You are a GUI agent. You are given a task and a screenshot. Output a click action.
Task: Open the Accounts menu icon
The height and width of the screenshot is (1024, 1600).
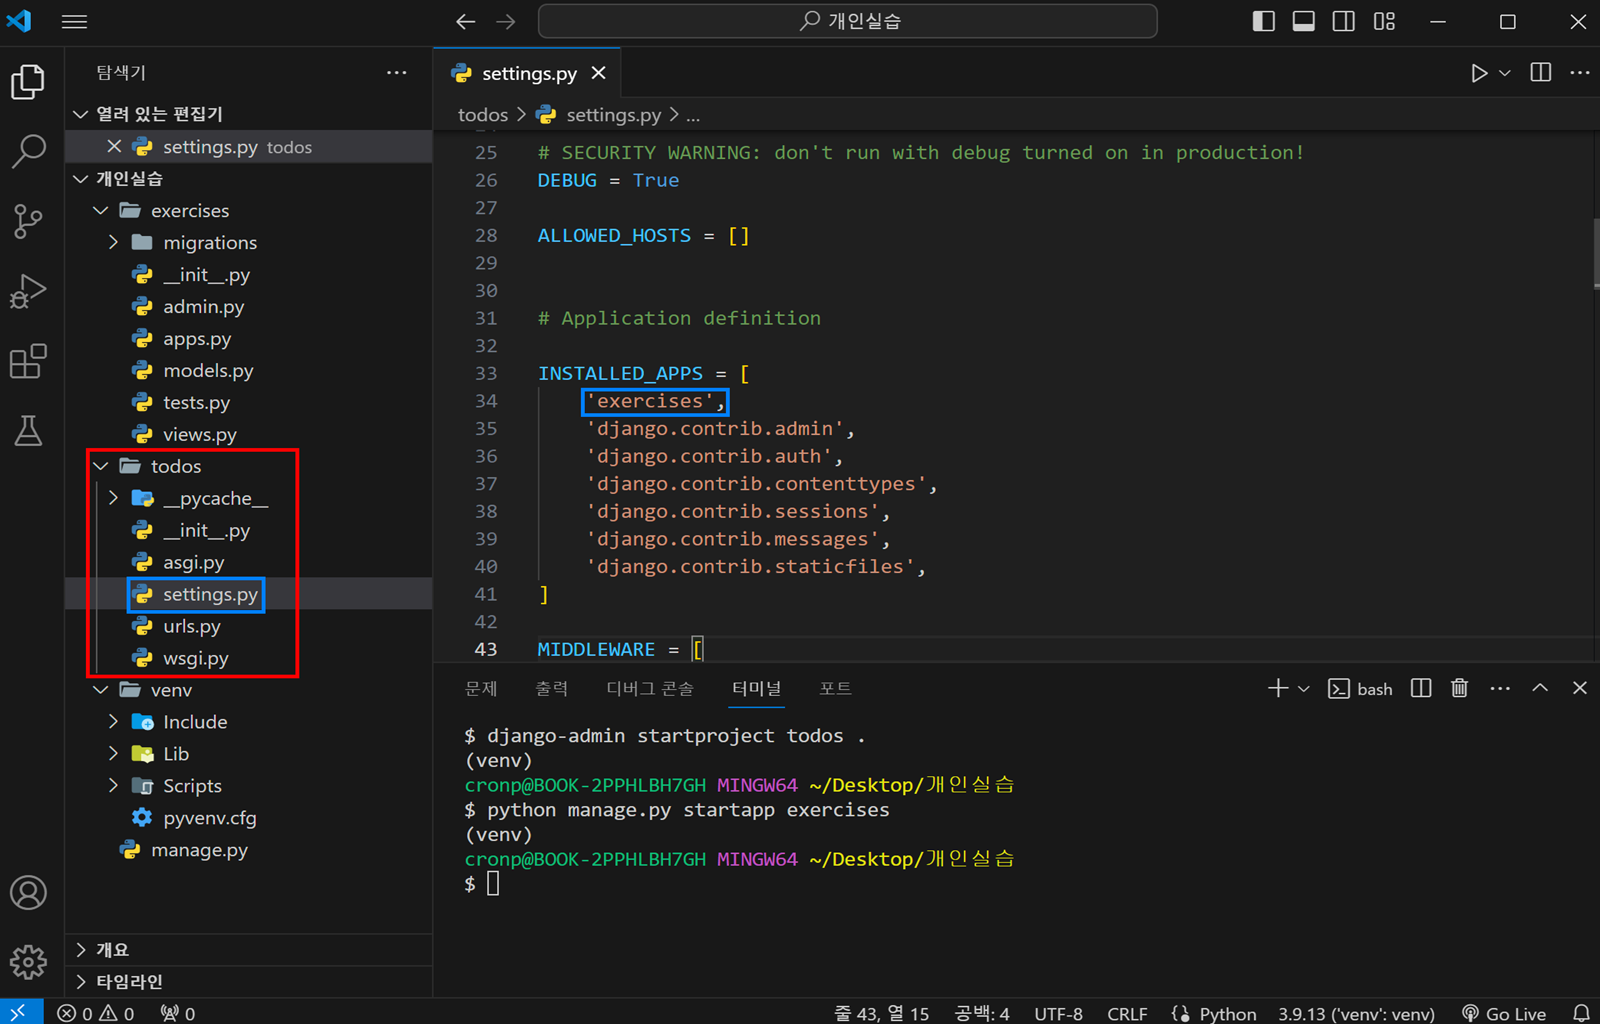coord(28,892)
